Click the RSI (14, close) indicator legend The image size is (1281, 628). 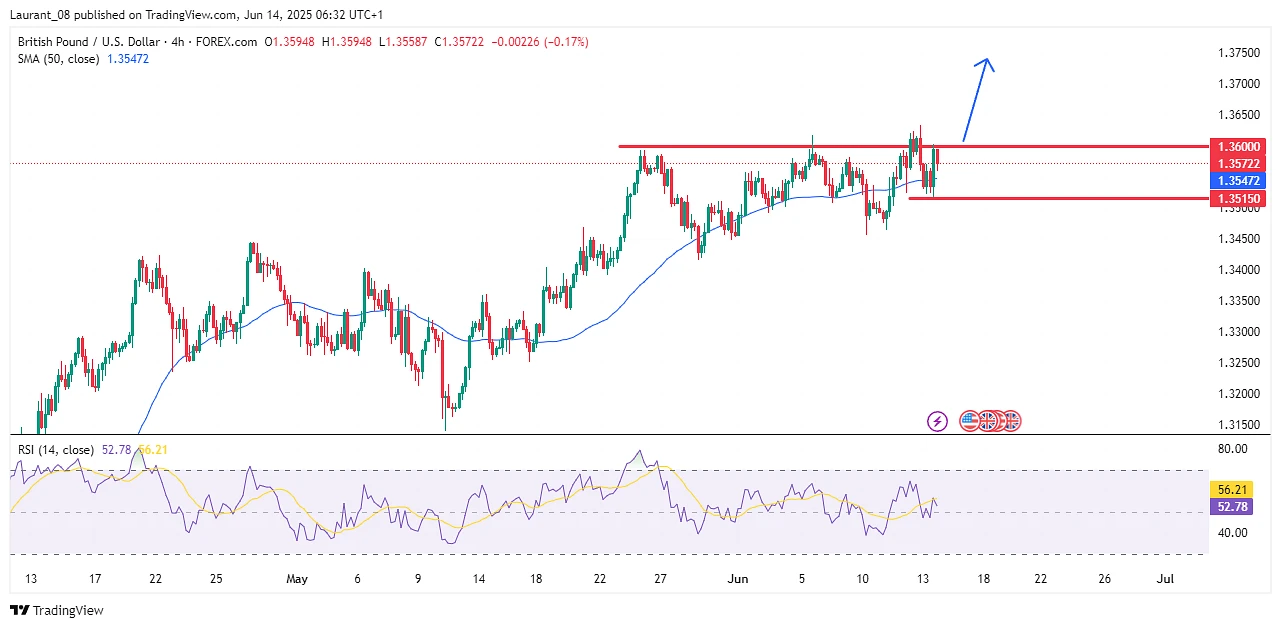(x=56, y=450)
